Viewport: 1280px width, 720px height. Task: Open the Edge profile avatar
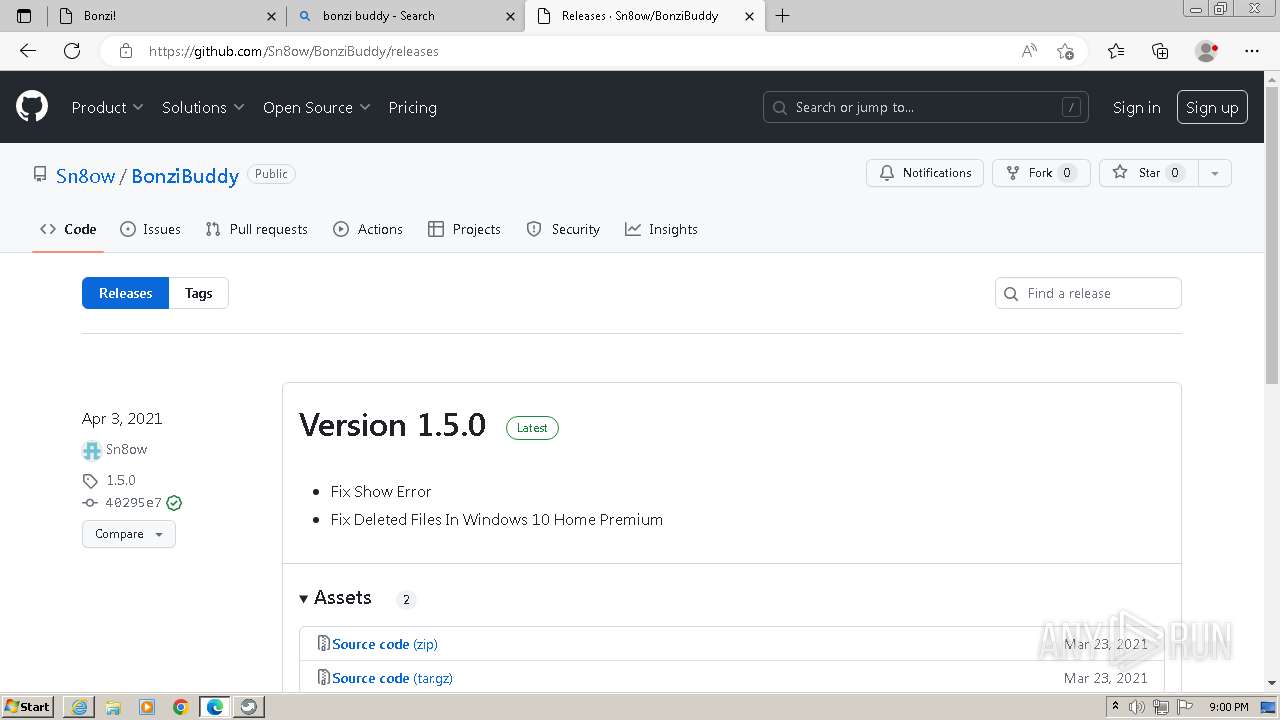coord(1206,51)
